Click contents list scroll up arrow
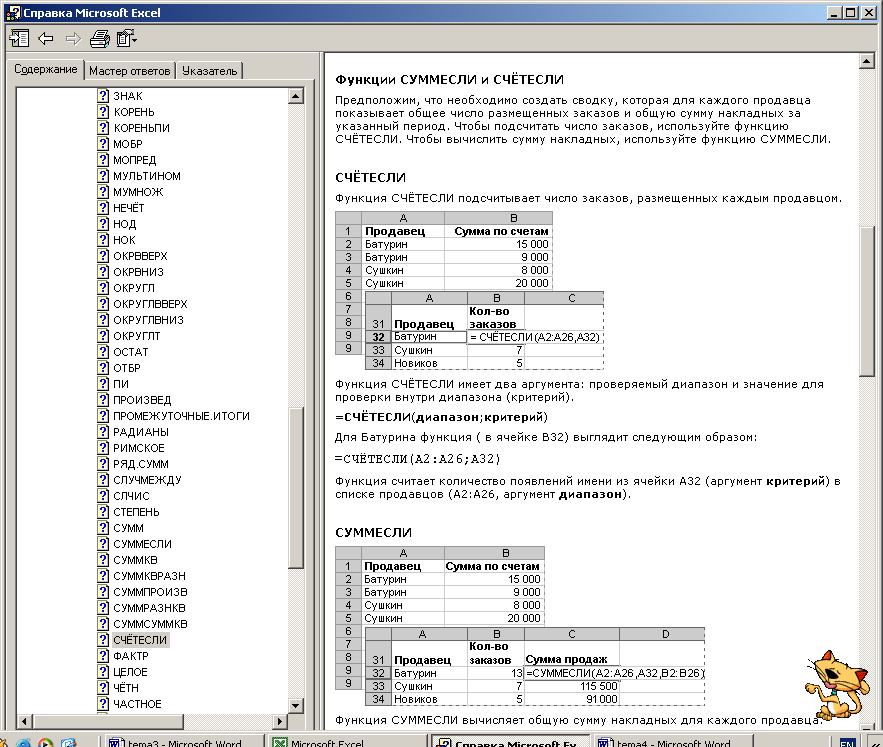The height and width of the screenshot is (747, 883). (296, 96)
